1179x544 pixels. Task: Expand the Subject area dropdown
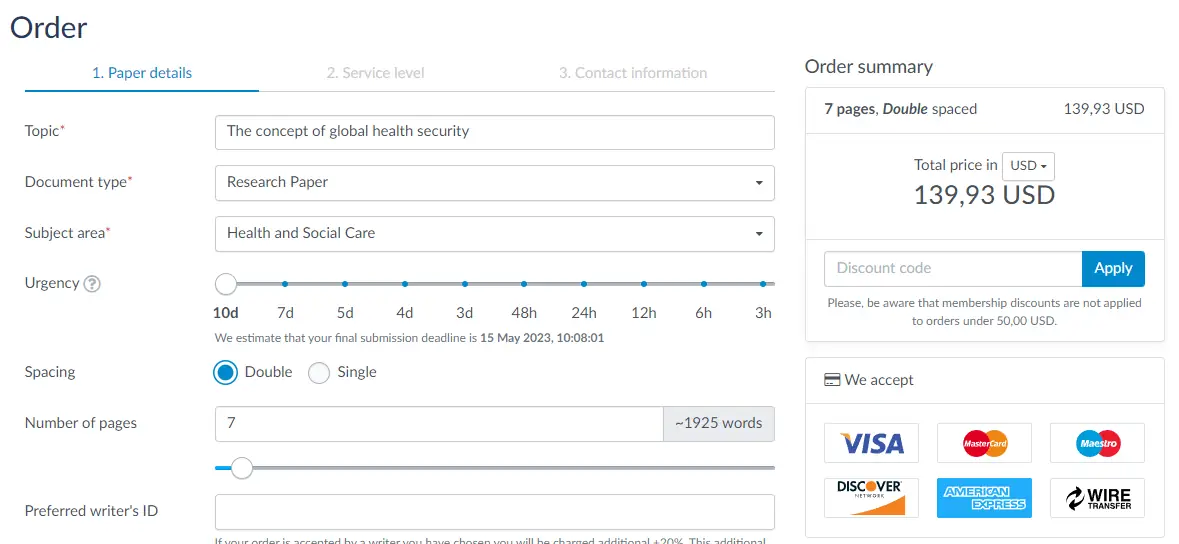pyautogui.click(x=495, y=233)
